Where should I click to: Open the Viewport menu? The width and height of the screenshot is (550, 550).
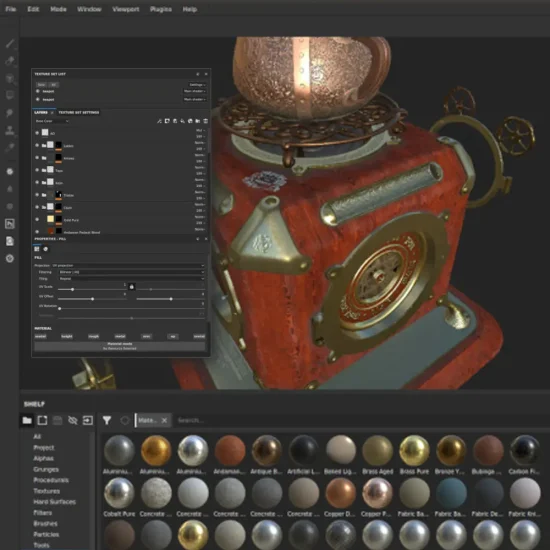pos(126,9)
